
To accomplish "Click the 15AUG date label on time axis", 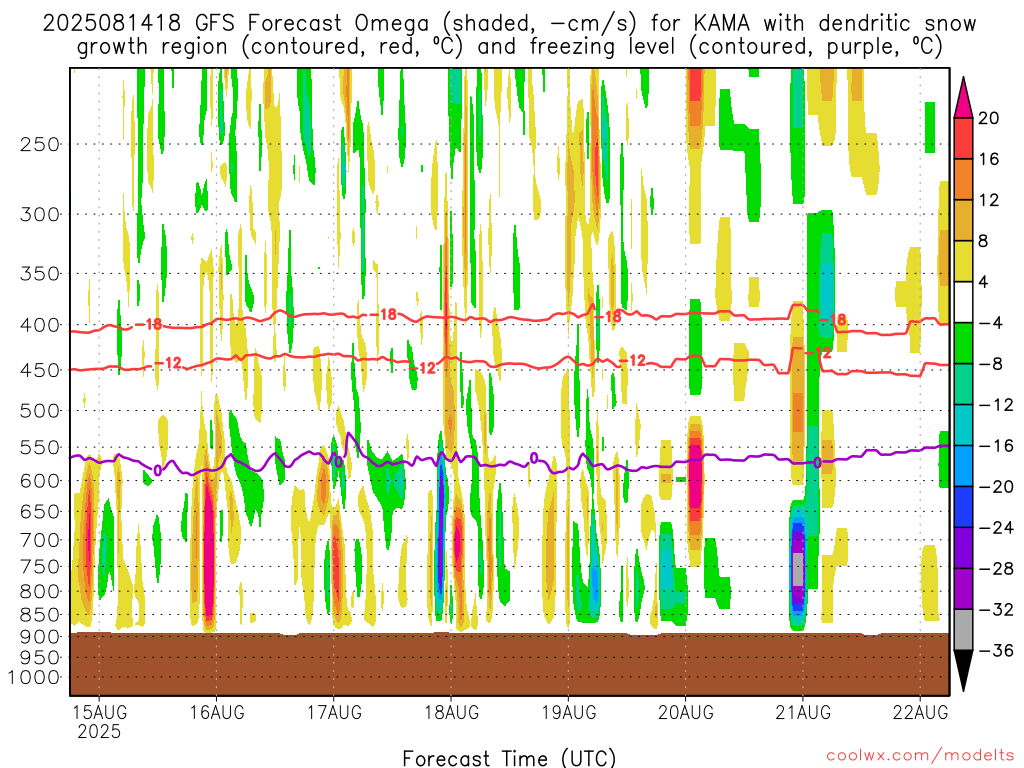I will click(x=99, y=712).
